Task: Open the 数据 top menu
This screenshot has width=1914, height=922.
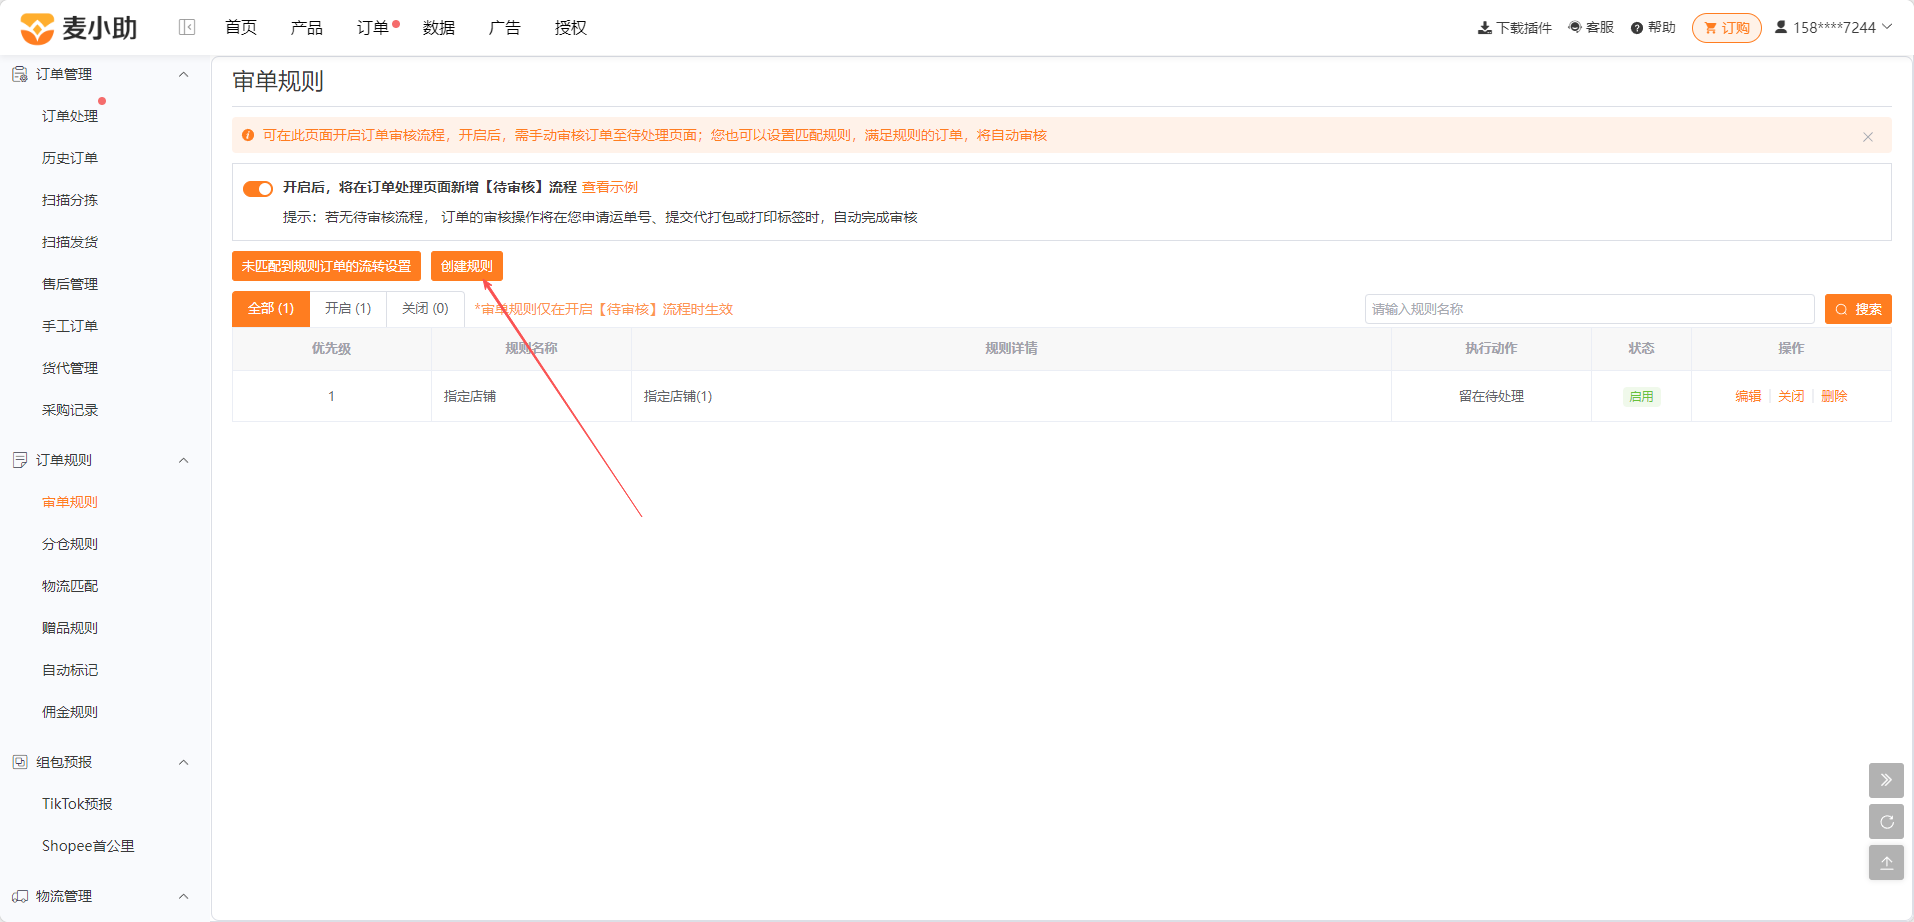Action: tap(439, 28)
